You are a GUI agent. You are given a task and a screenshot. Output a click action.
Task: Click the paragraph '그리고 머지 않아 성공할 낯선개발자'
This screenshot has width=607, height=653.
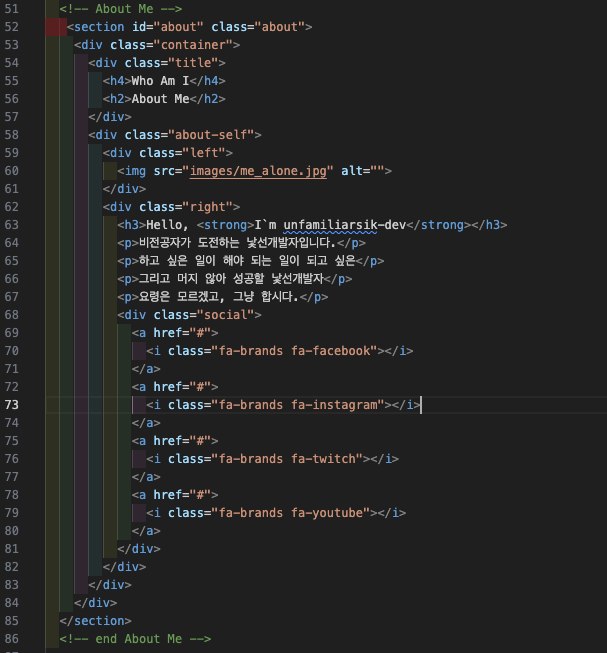(x=231, y=279)
